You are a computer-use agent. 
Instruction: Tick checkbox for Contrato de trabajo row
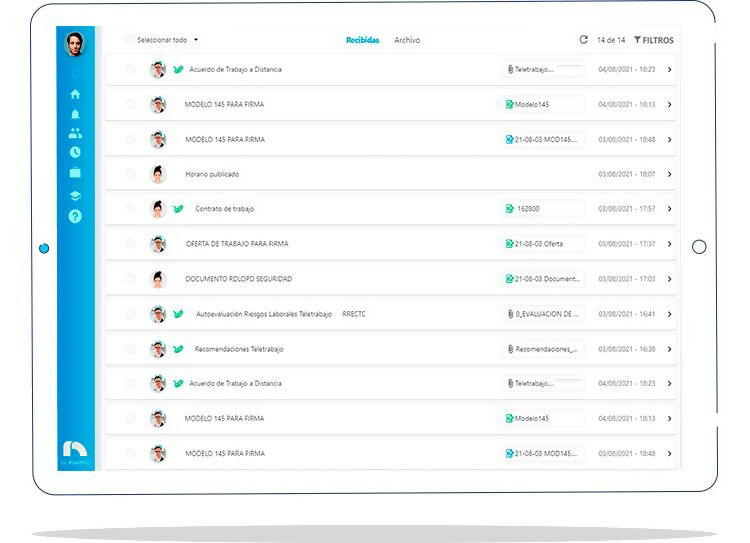coord(130,209)
